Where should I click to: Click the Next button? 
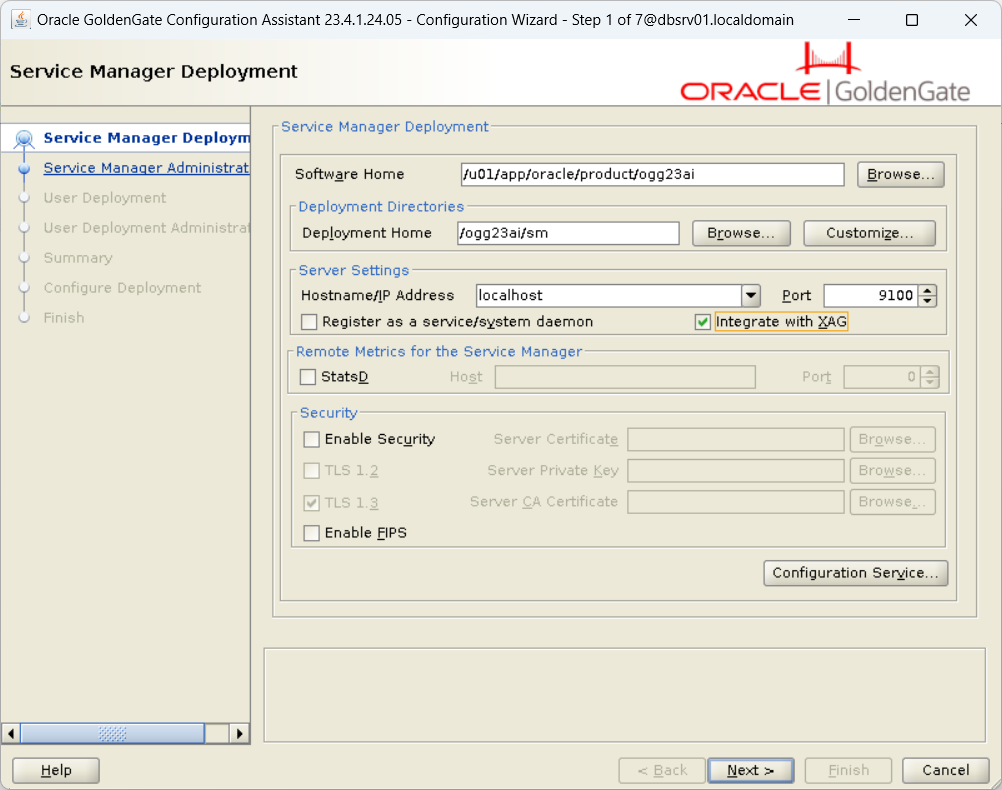(751, 771)
